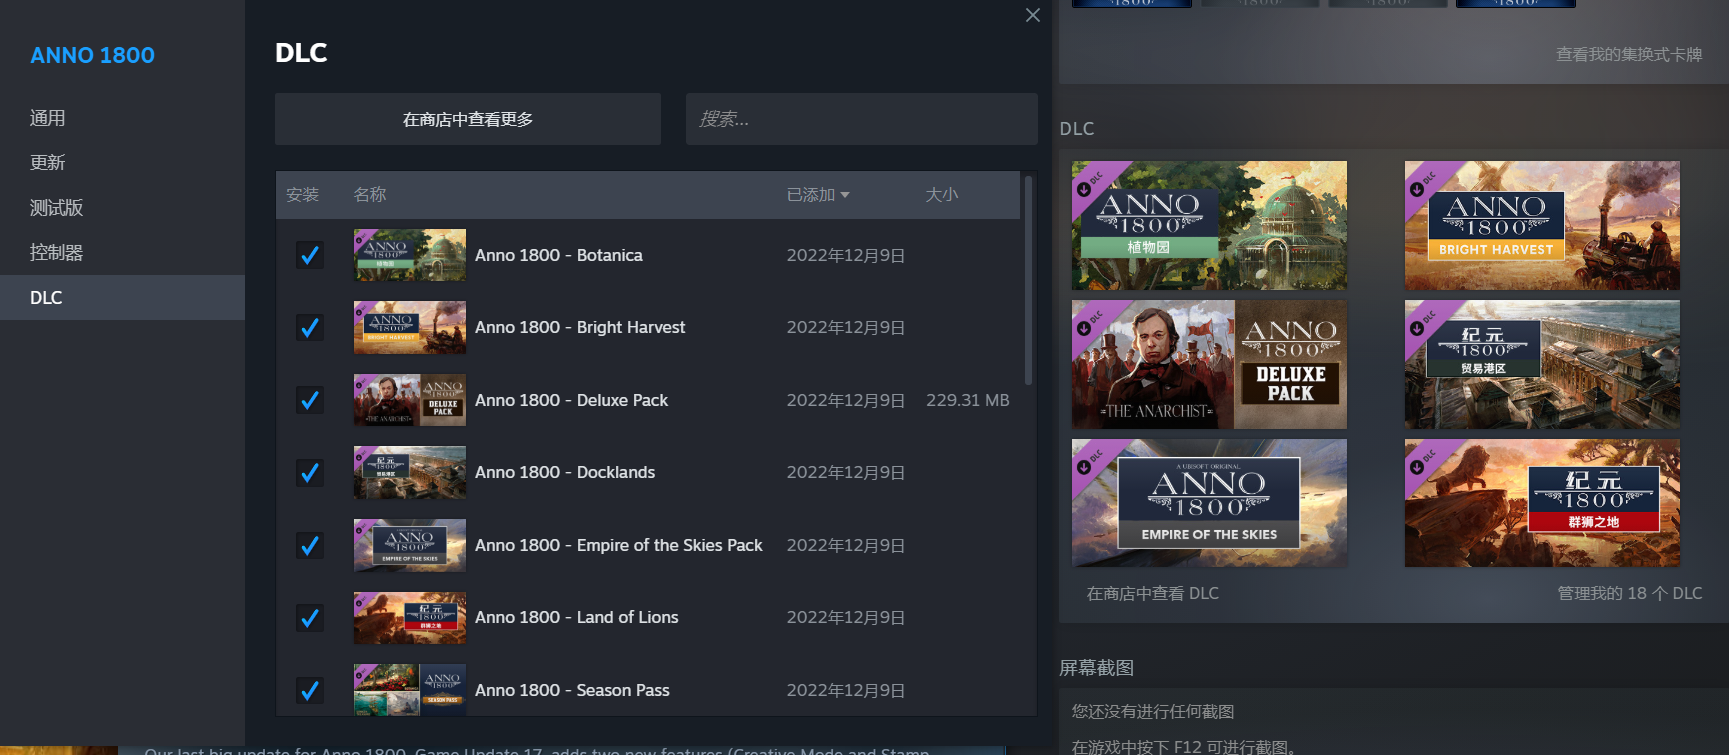Toggle the Land of Lions install checkbox
The height and width of the screenshot is (755, 1729).
(x=310, y=617)
